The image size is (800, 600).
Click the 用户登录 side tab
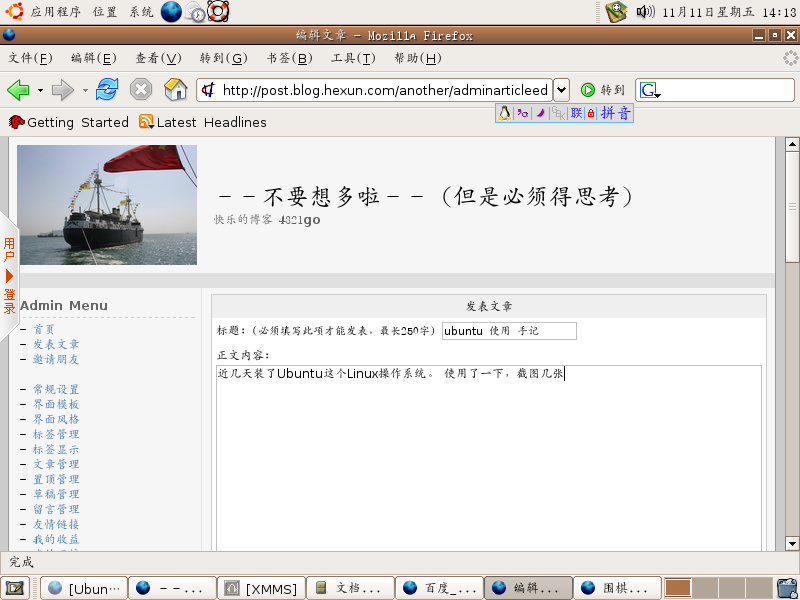pos(9,276)
